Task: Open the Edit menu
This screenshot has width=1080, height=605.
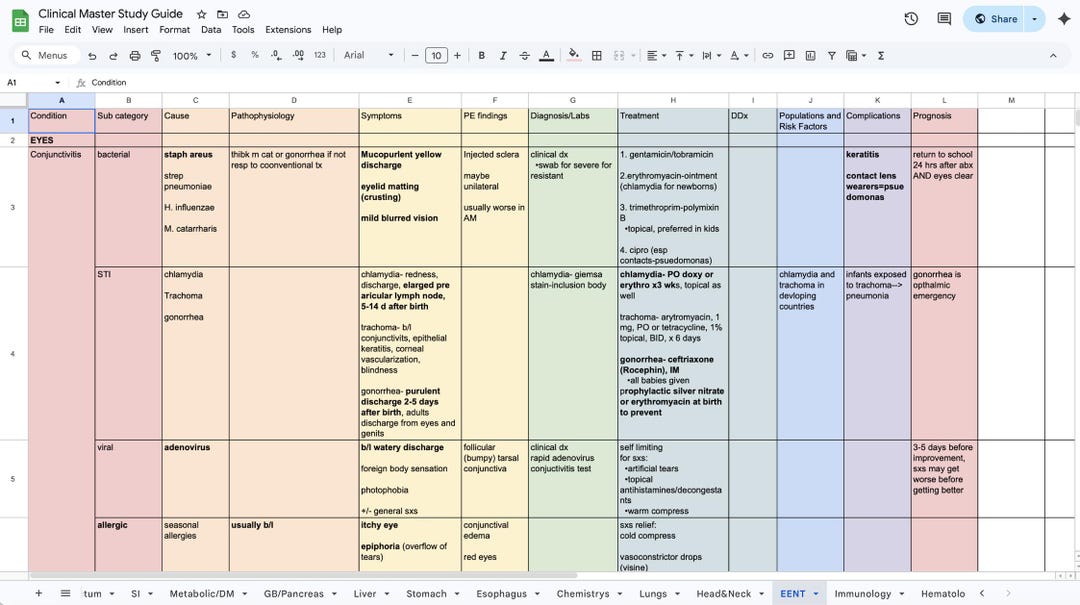Action: 72,30
